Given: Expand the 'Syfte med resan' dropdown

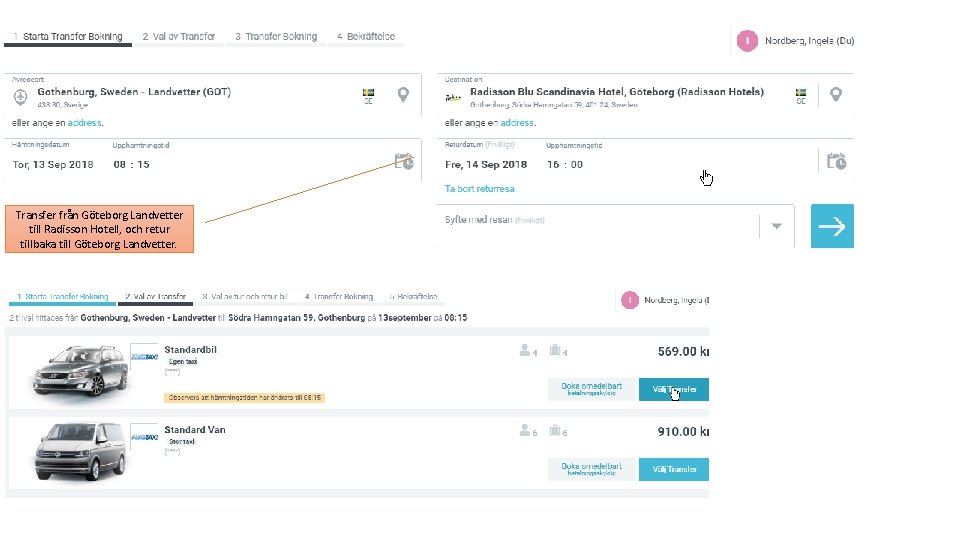Looking at the screenshot, I should (776, 226).
